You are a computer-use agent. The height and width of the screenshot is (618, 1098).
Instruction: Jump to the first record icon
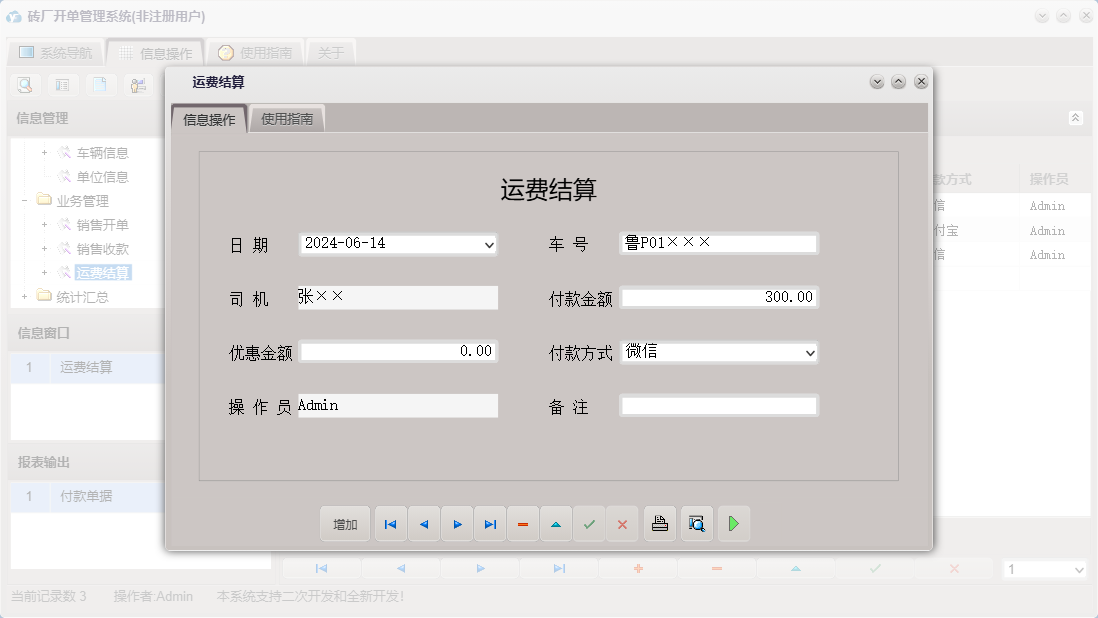click(x=390, y=523)
